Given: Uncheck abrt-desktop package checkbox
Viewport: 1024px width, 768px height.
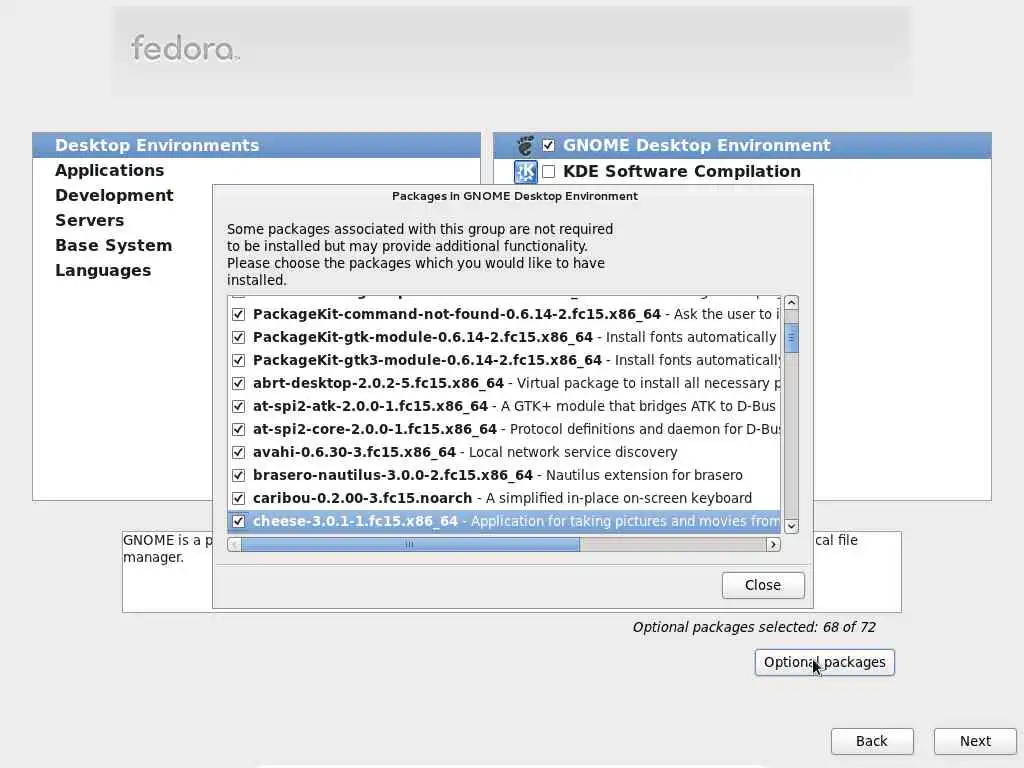Looking at the screenshot, I should click(x=238, y=383).
